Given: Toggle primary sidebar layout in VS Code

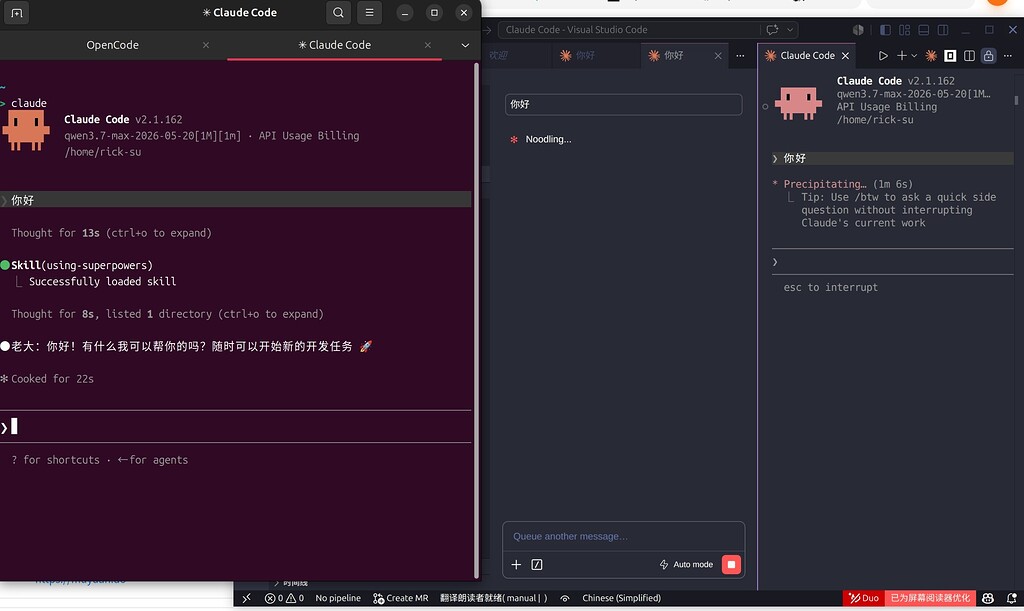Looking at the screenshot, I should click(886, 29).
